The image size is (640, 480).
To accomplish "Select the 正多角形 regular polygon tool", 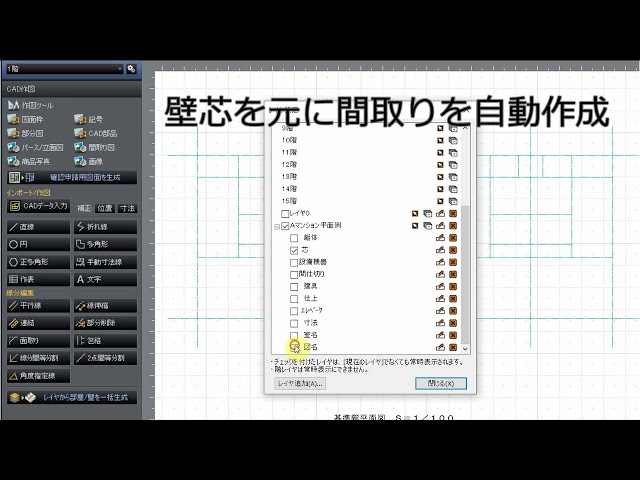I will (38, 262).
